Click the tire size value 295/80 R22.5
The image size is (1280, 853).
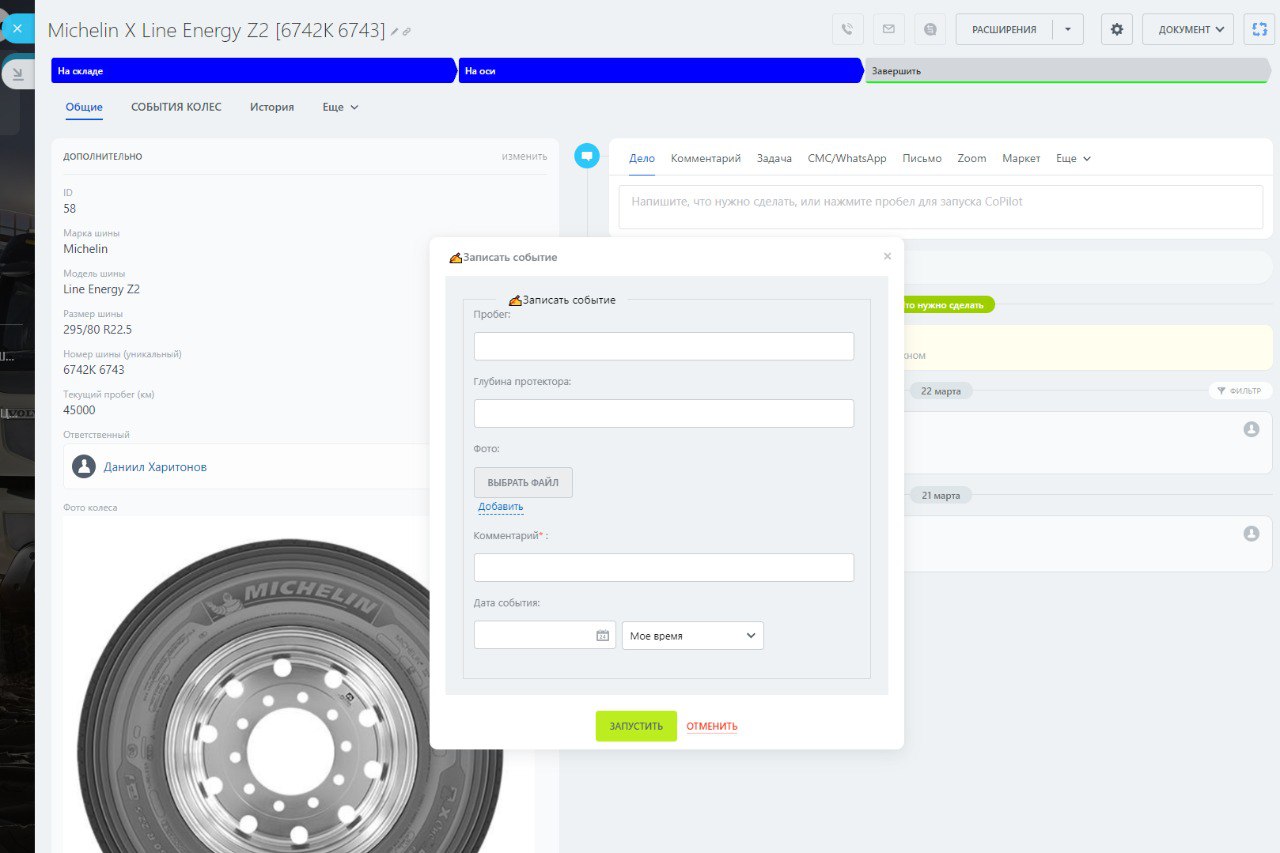pyautogui.click(x=98, y=330)
